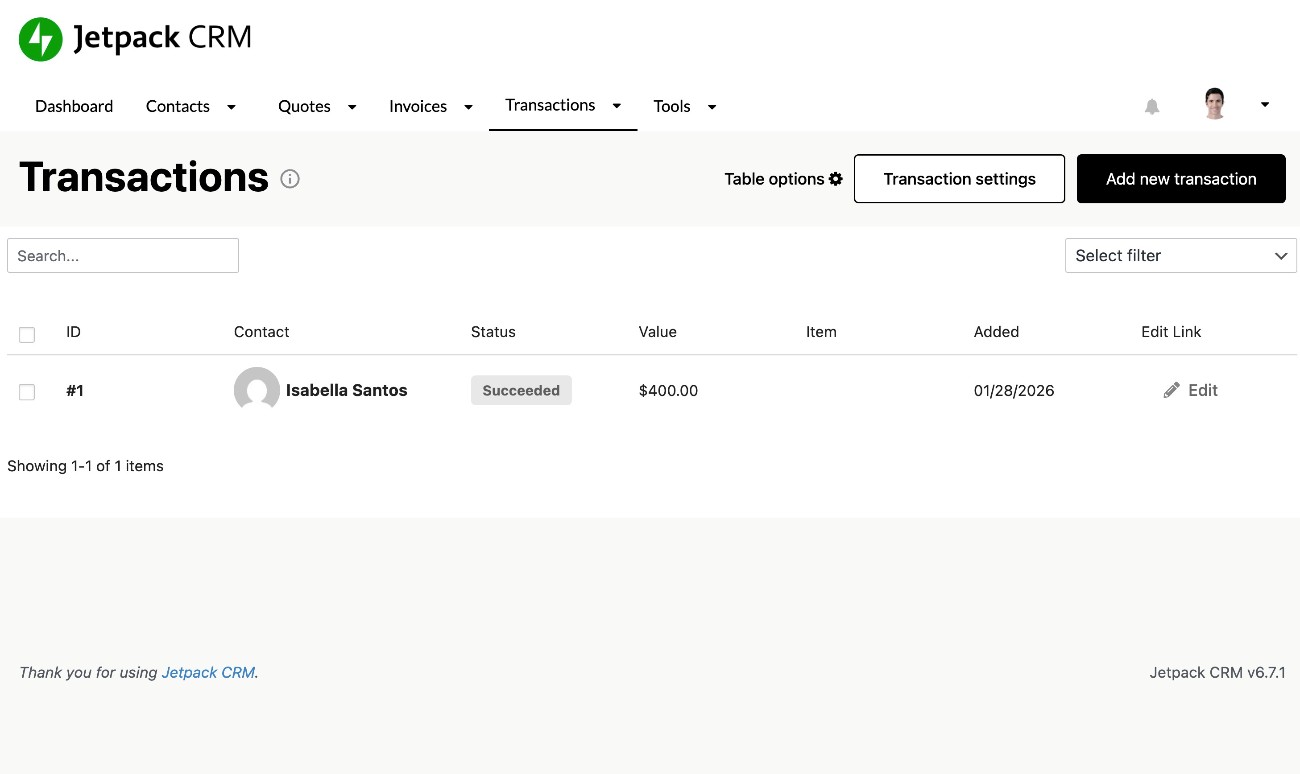Click the Search input field
The width and height of the screenshot is (1300, 774).
point(122,255)
